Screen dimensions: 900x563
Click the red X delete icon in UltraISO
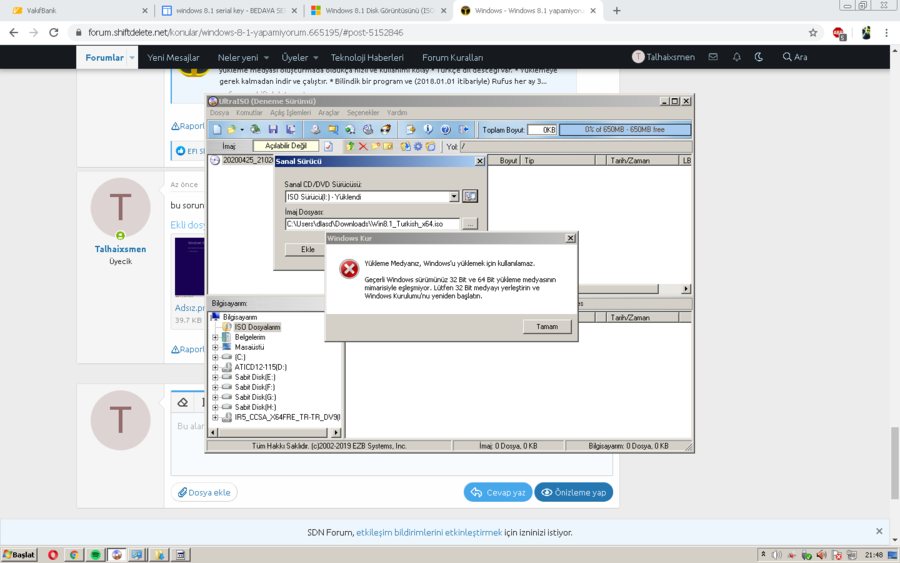(363, 146)
